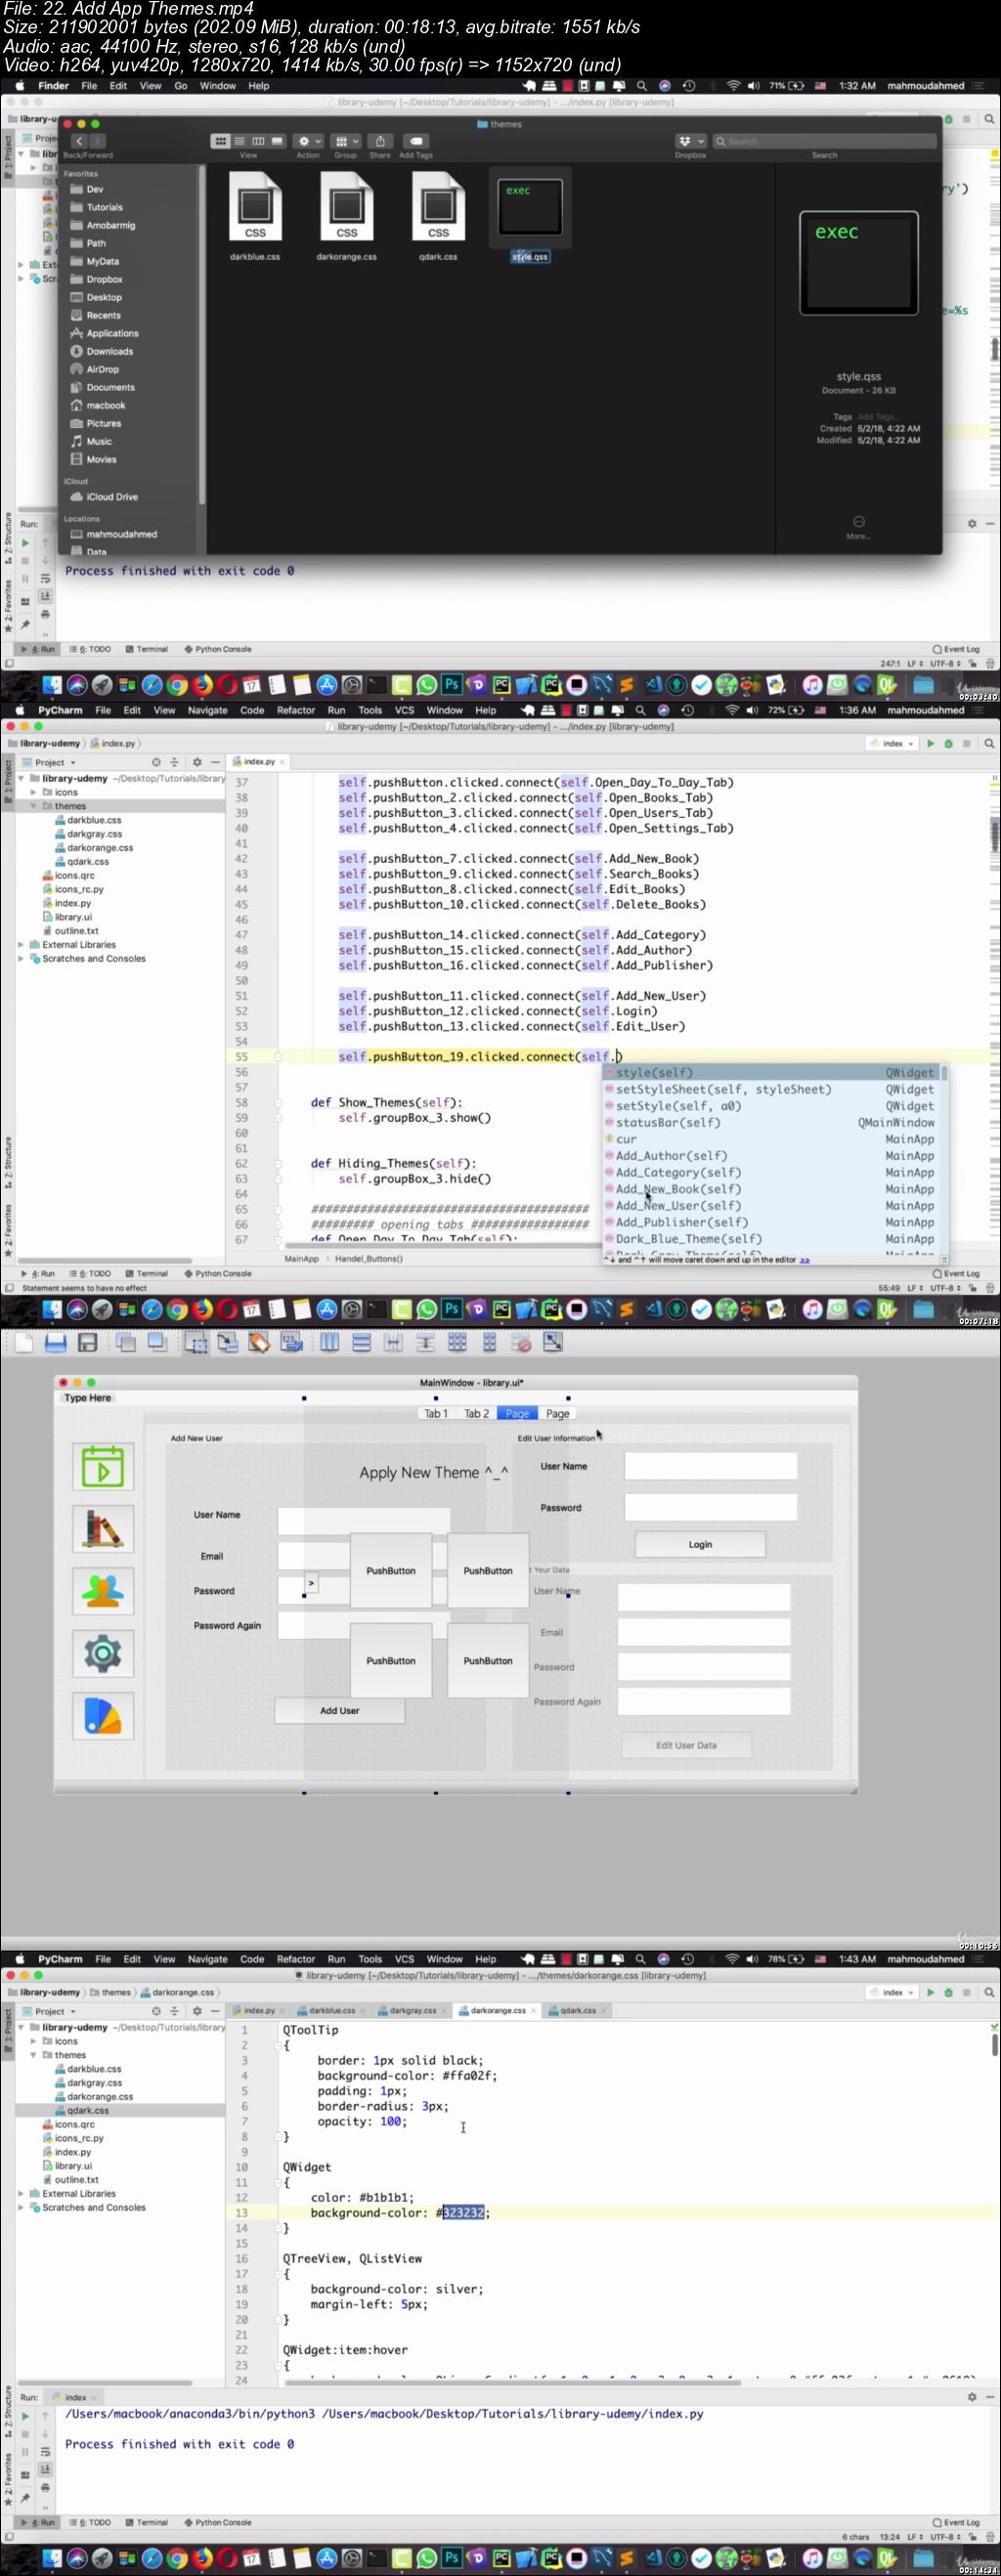
Task: Open VCS menu in second PyCharm frame
Action: tap(404, 710)
